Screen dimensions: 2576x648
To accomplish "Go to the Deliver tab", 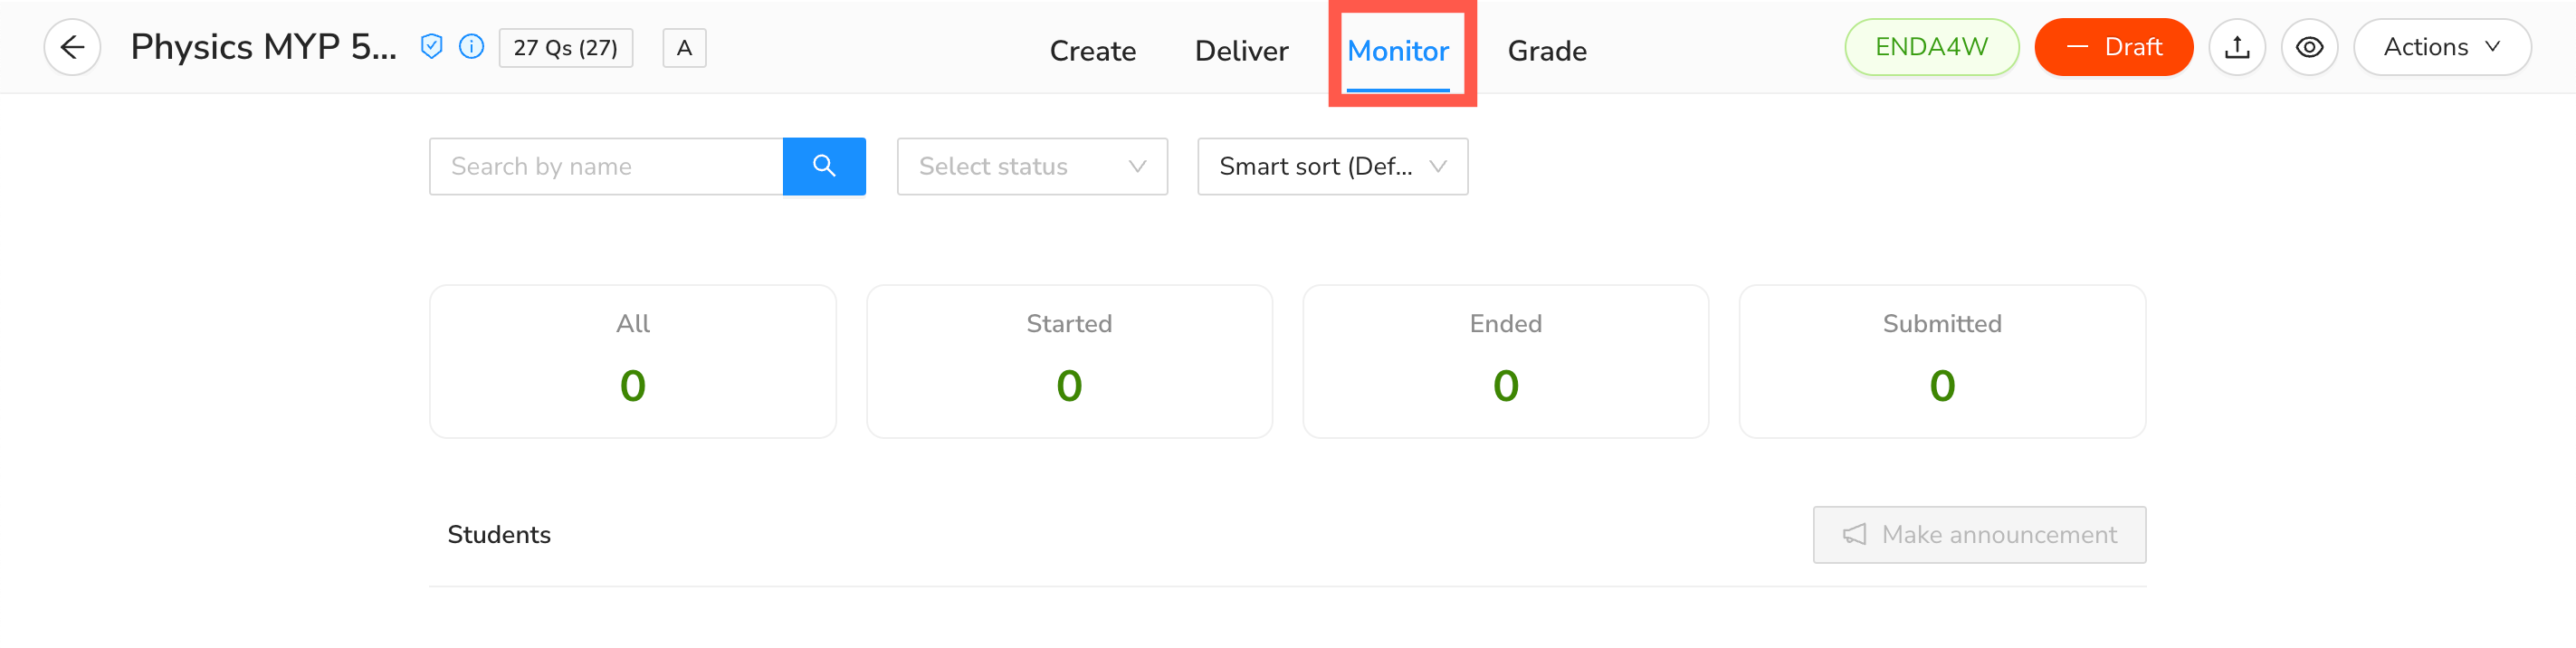I will (1241, 51).
